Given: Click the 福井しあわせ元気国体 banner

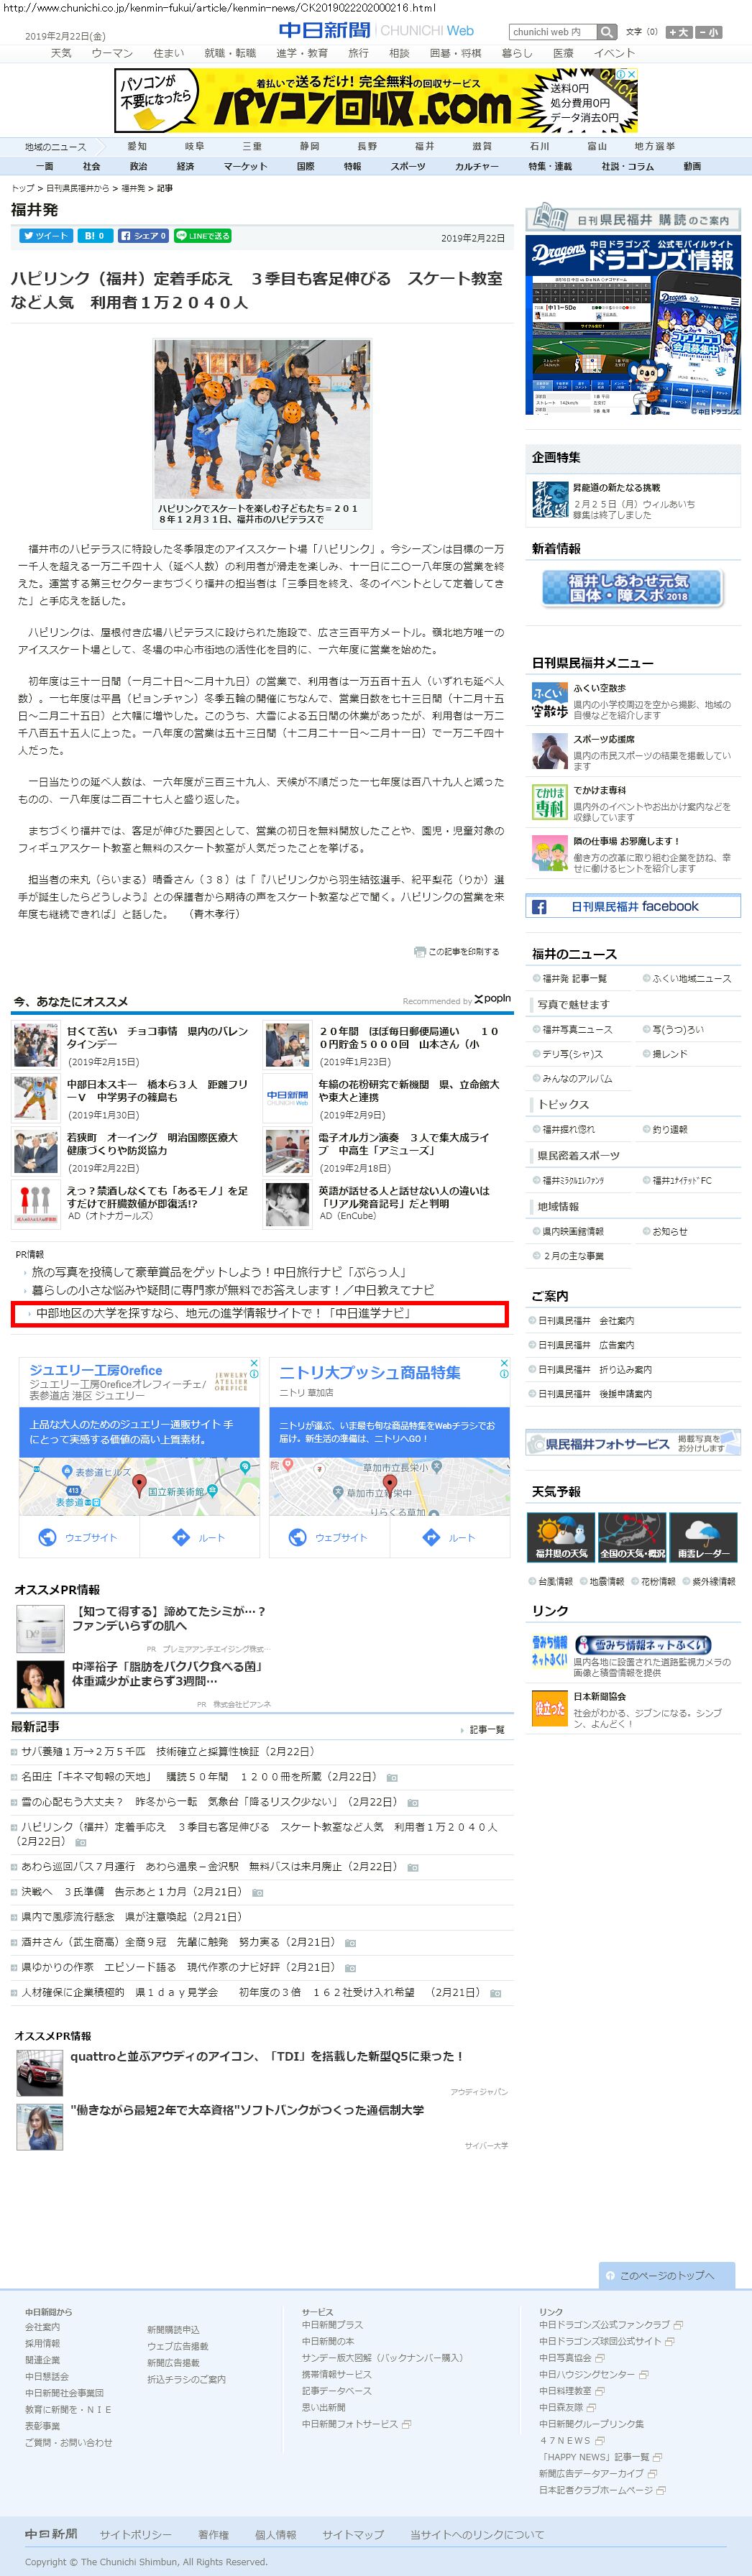Looking at the screenshot, I should pos(632,587).
